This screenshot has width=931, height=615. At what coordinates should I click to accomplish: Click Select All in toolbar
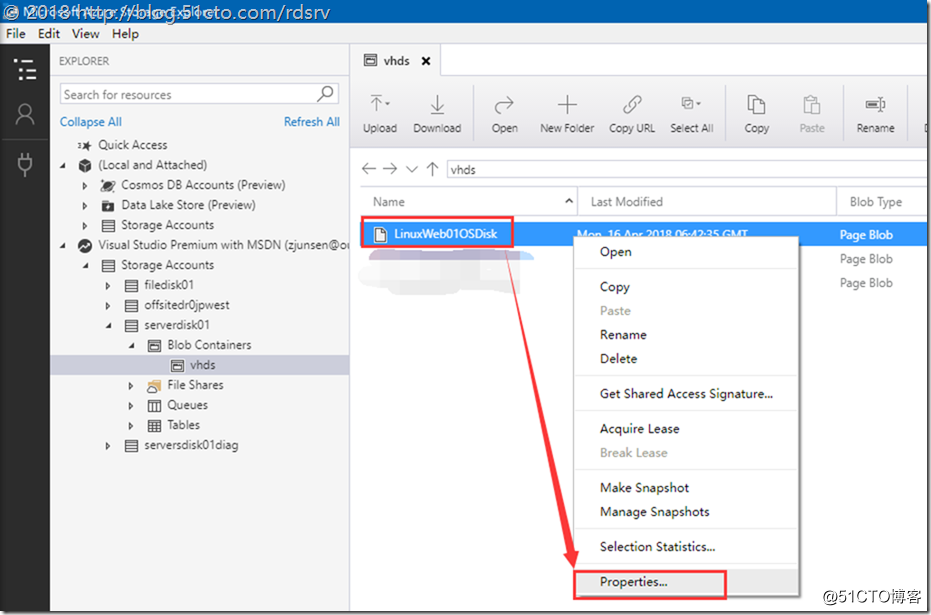click(x=692, y=113)
